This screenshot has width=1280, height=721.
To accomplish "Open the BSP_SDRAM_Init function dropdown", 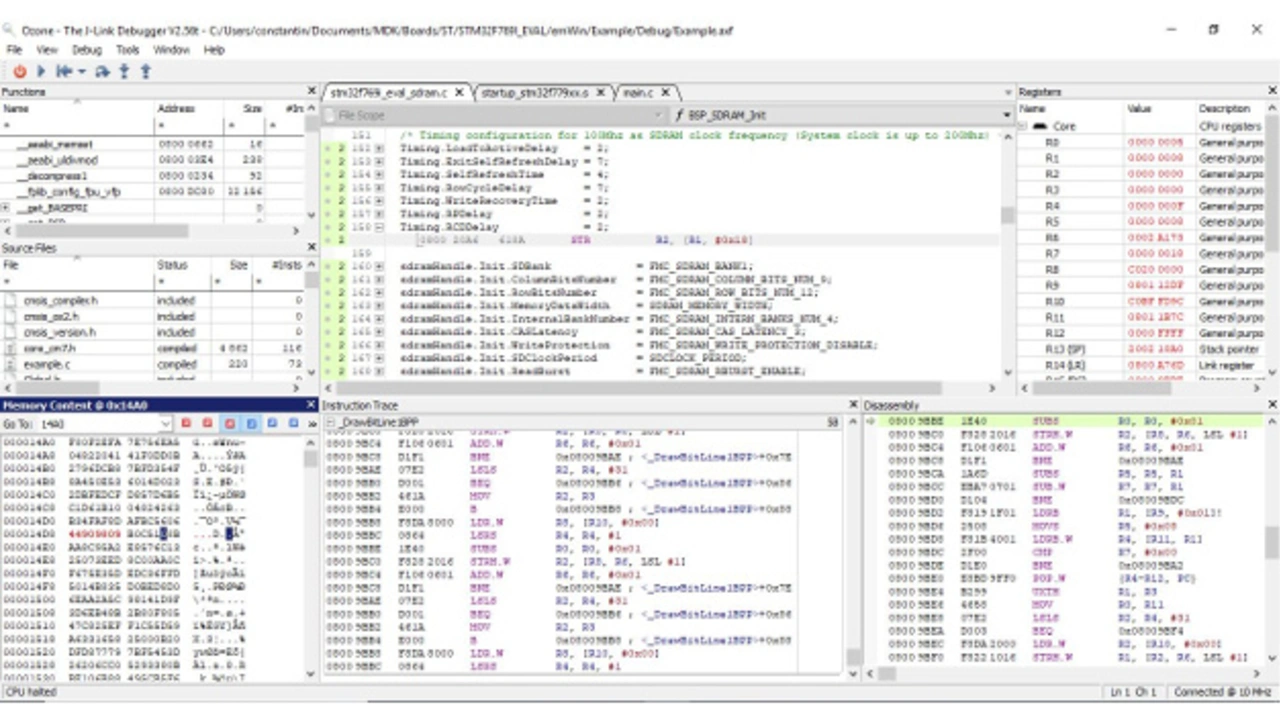I will (1007, 115).
